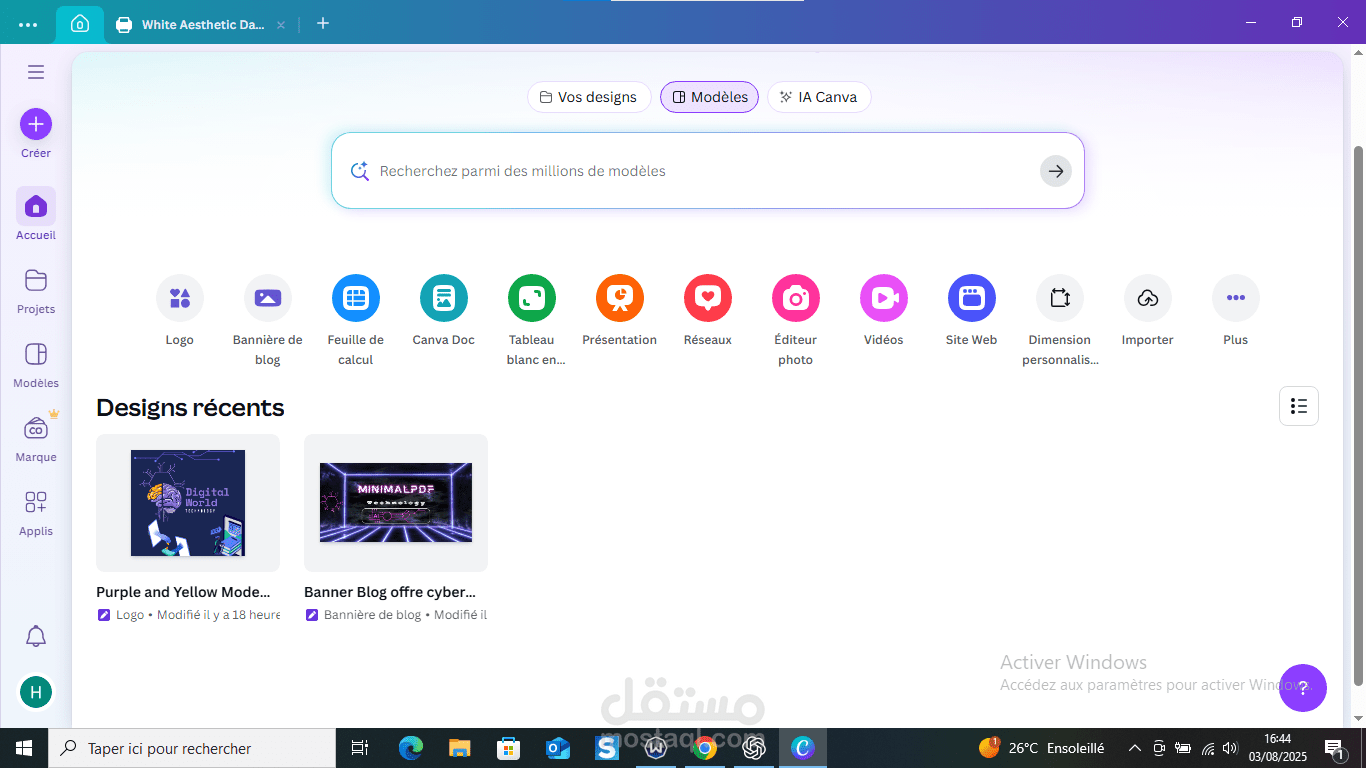Go to Accueil in the sidebar
The image size is (1366, 768).
36,214
